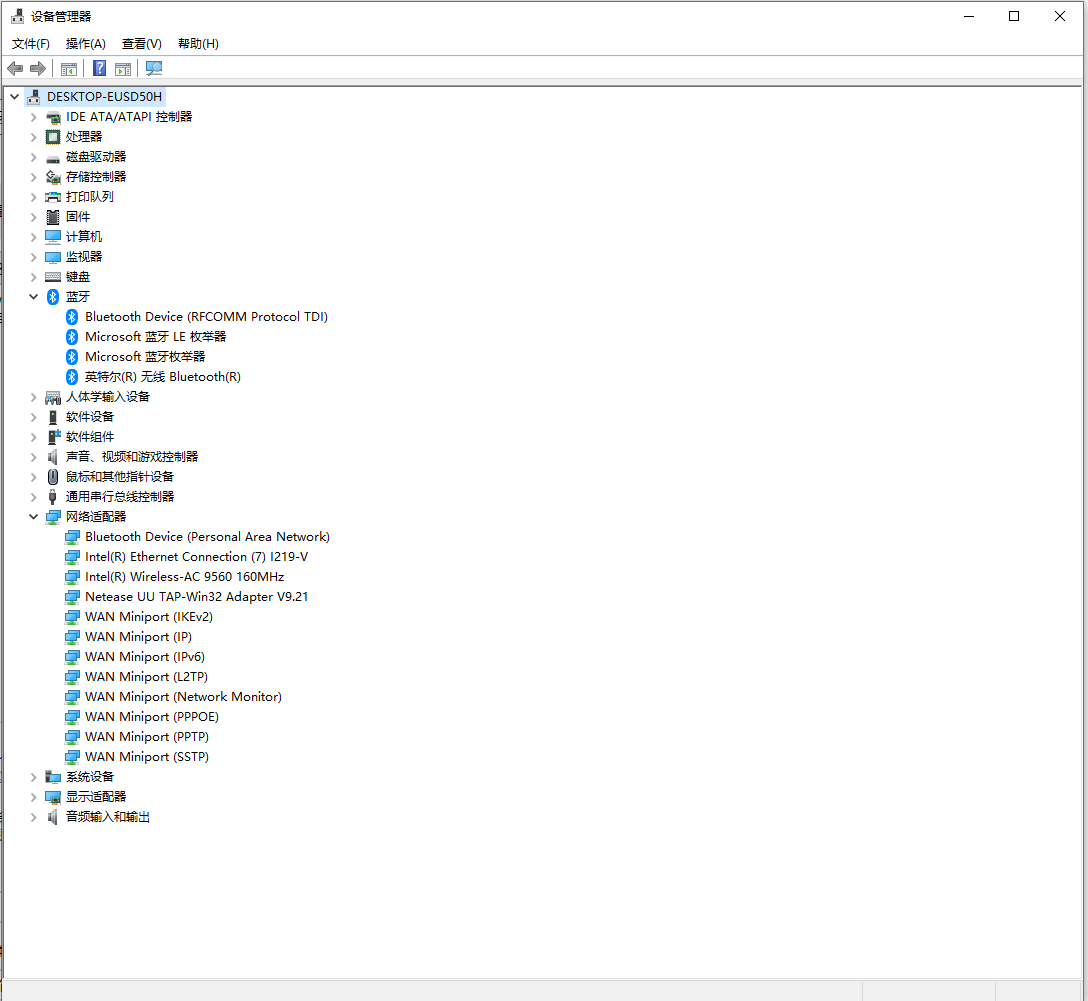Viewport: 1088px width, 1001px height.
Task: Click the 显示适配器 display adapter icon
Action: tap(53, 797)
